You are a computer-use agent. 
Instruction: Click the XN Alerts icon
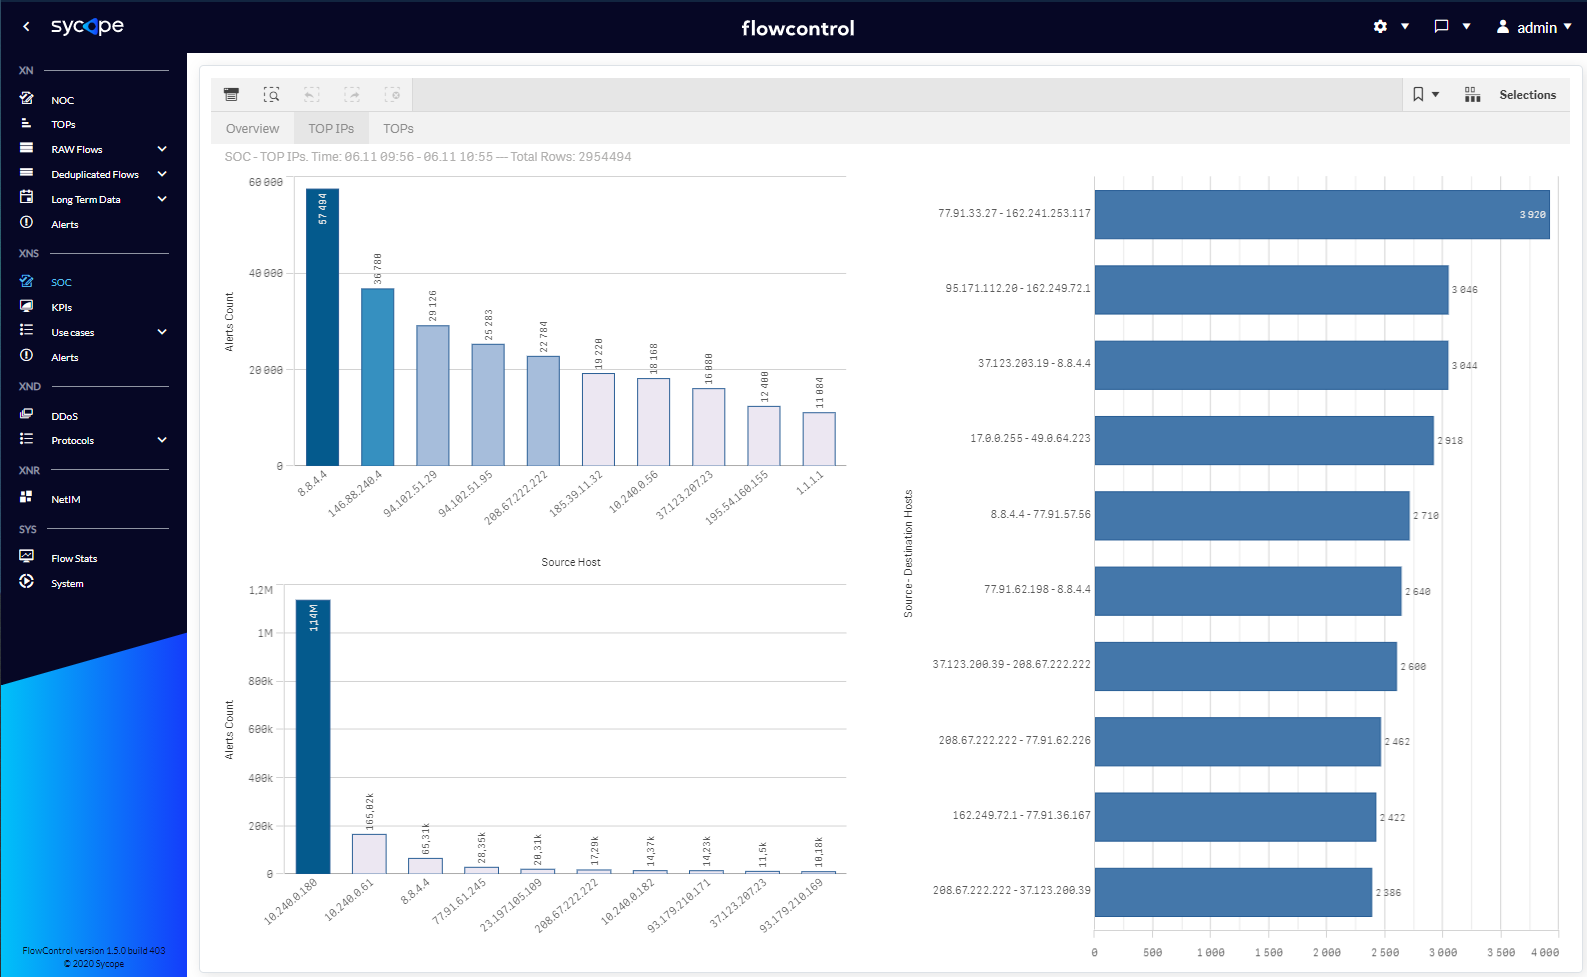click(27, 223)
